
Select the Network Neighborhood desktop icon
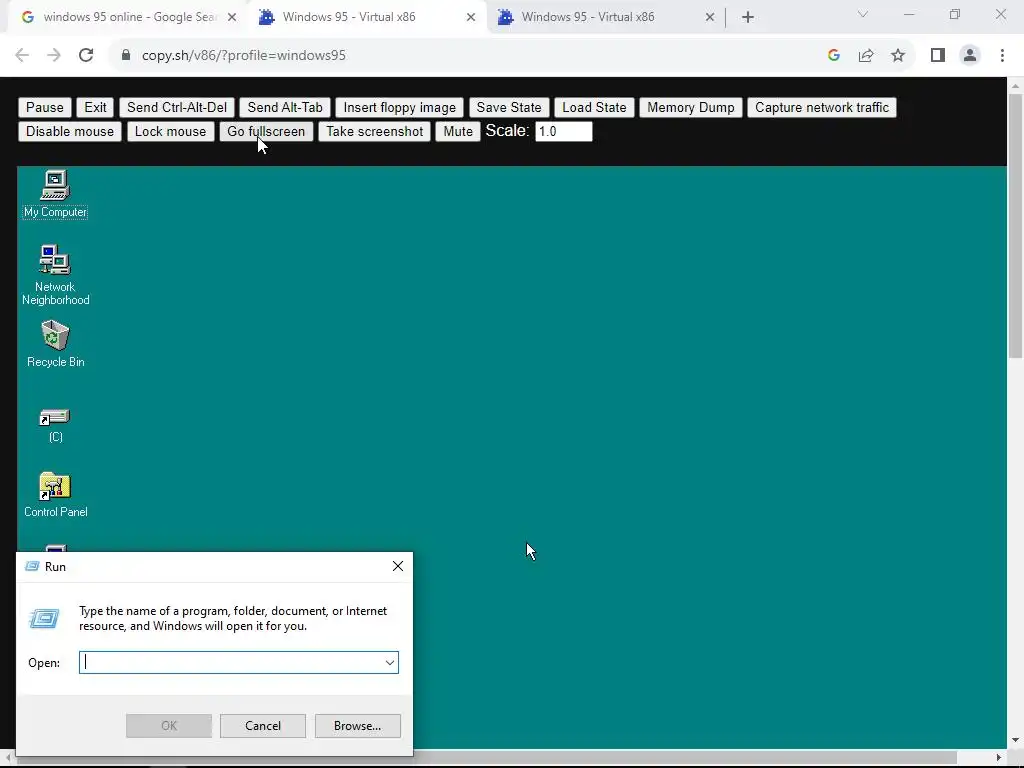click(x=55, y=275)
